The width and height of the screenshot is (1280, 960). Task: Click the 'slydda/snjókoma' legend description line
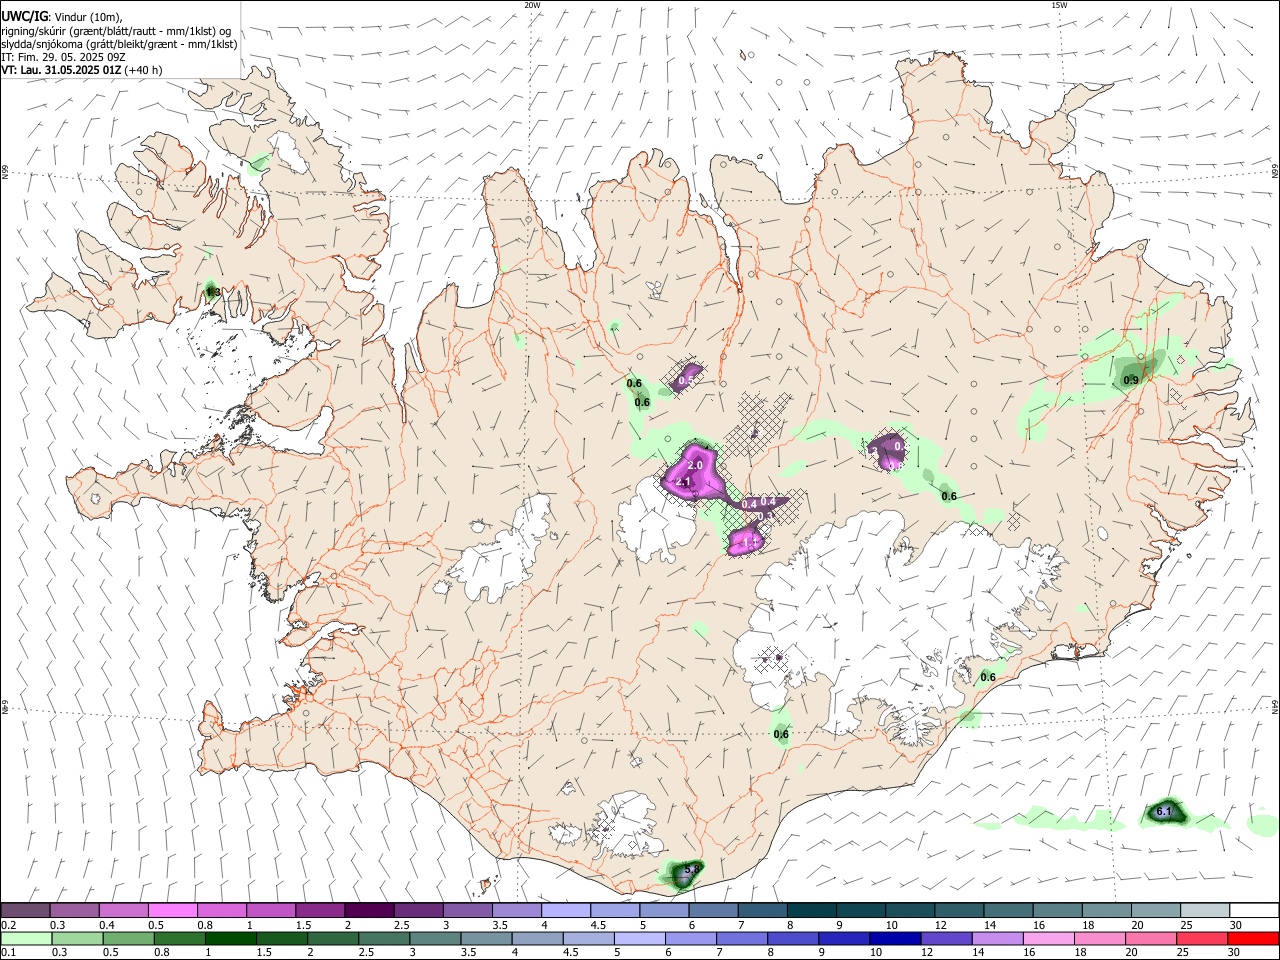click(x=119, y=44)
